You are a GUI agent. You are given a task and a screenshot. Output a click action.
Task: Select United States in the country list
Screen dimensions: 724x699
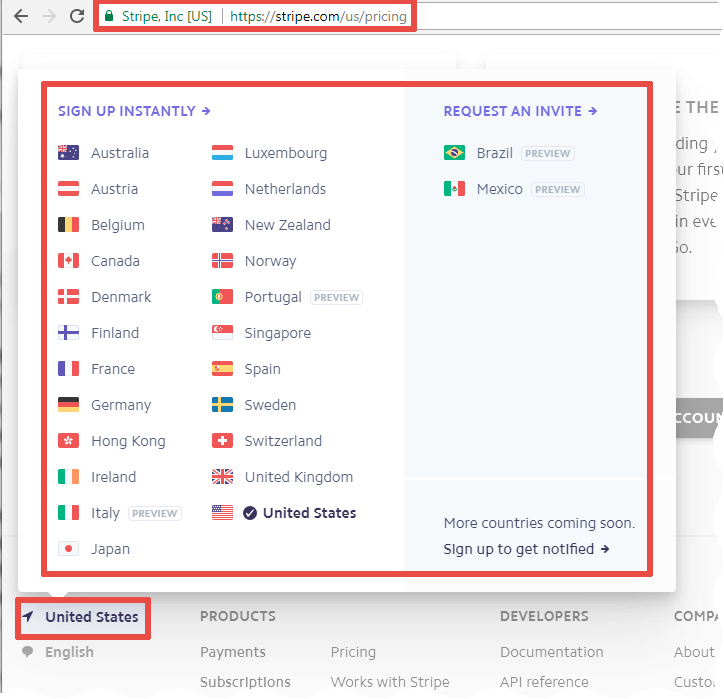click(309, 513)
